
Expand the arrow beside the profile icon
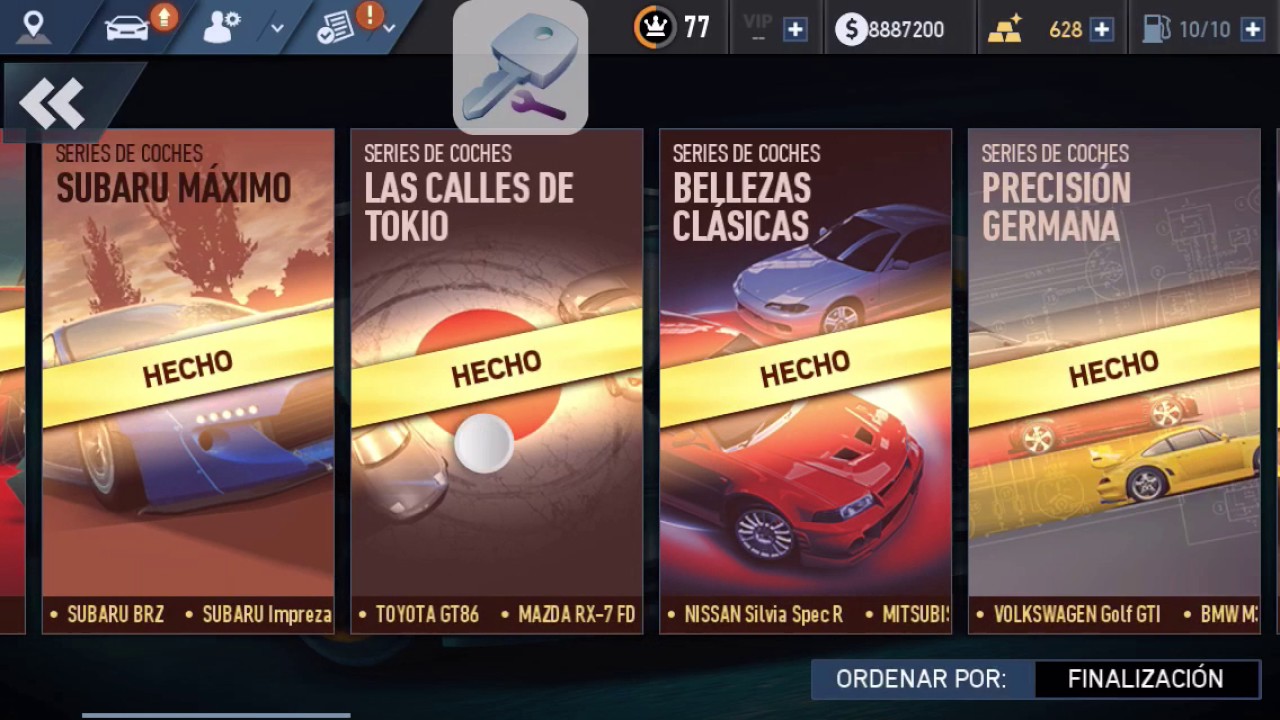click(277, 29)
